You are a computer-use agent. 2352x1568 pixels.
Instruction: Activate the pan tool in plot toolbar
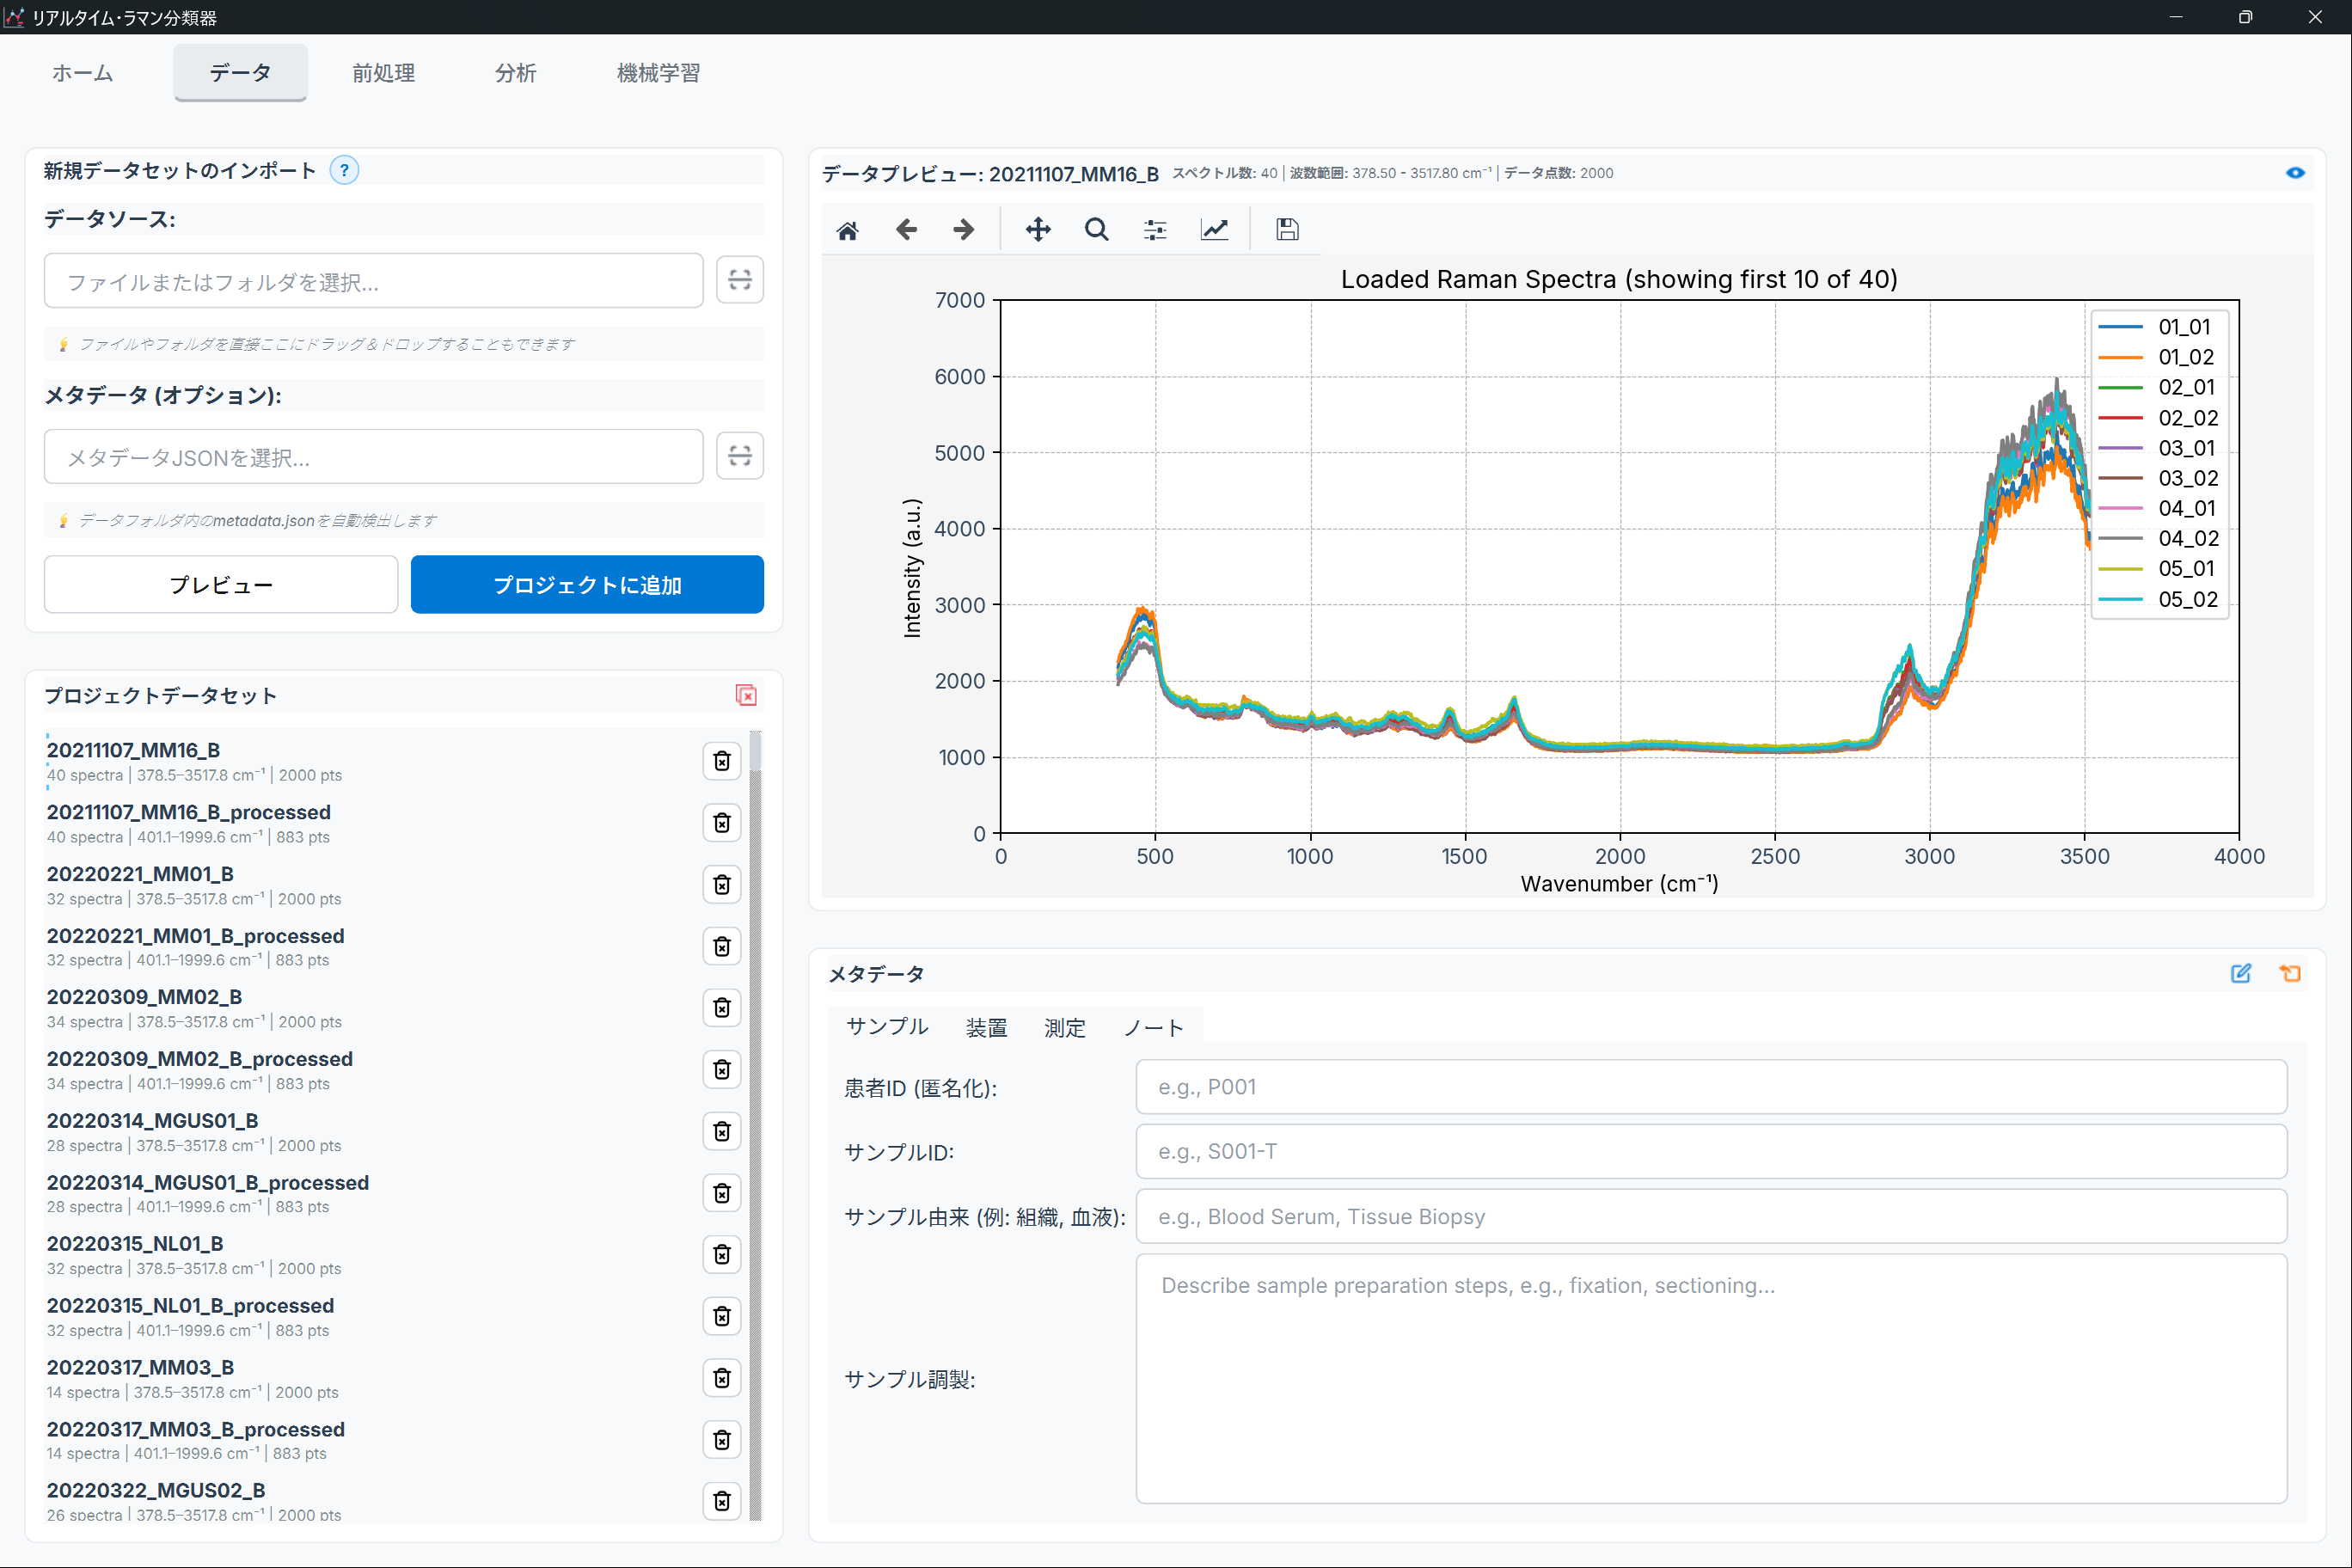click(1038, 230)
